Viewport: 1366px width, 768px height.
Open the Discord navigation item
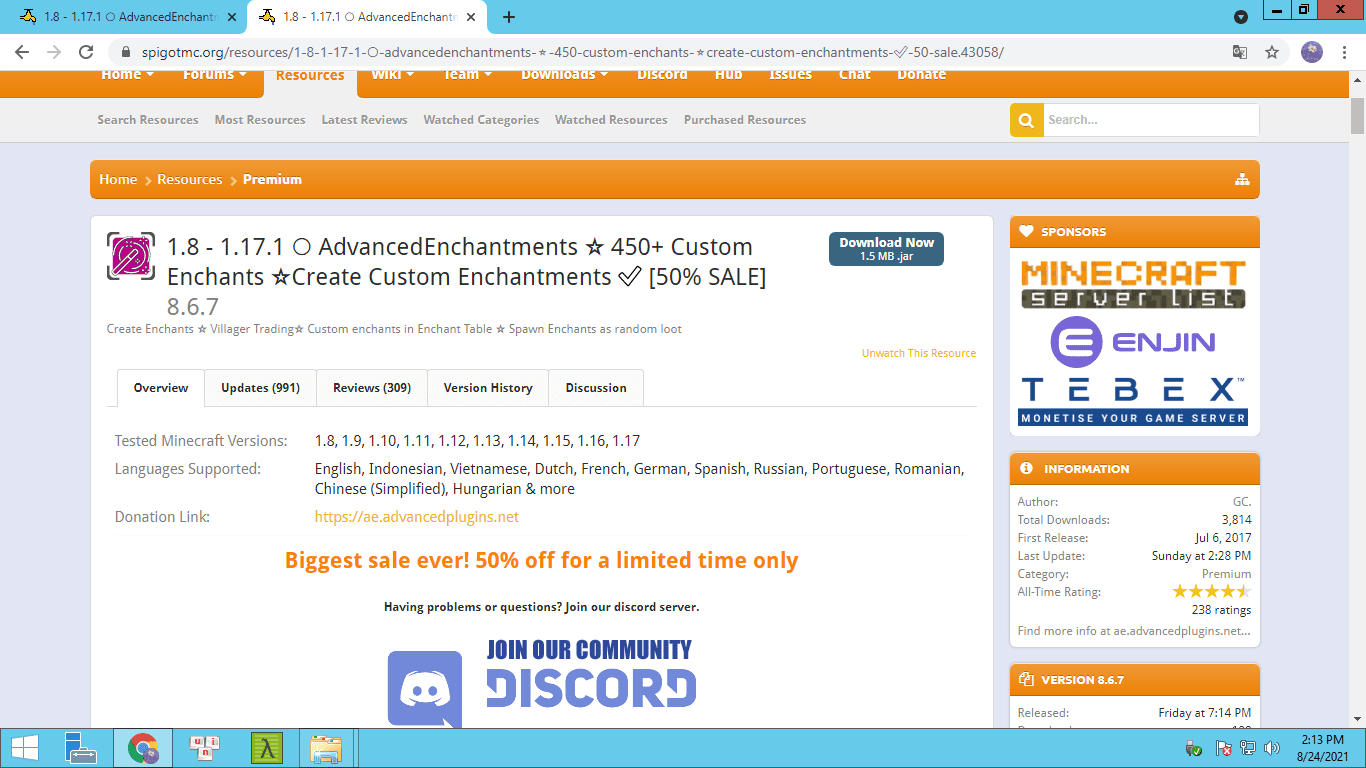pos(662,75)
